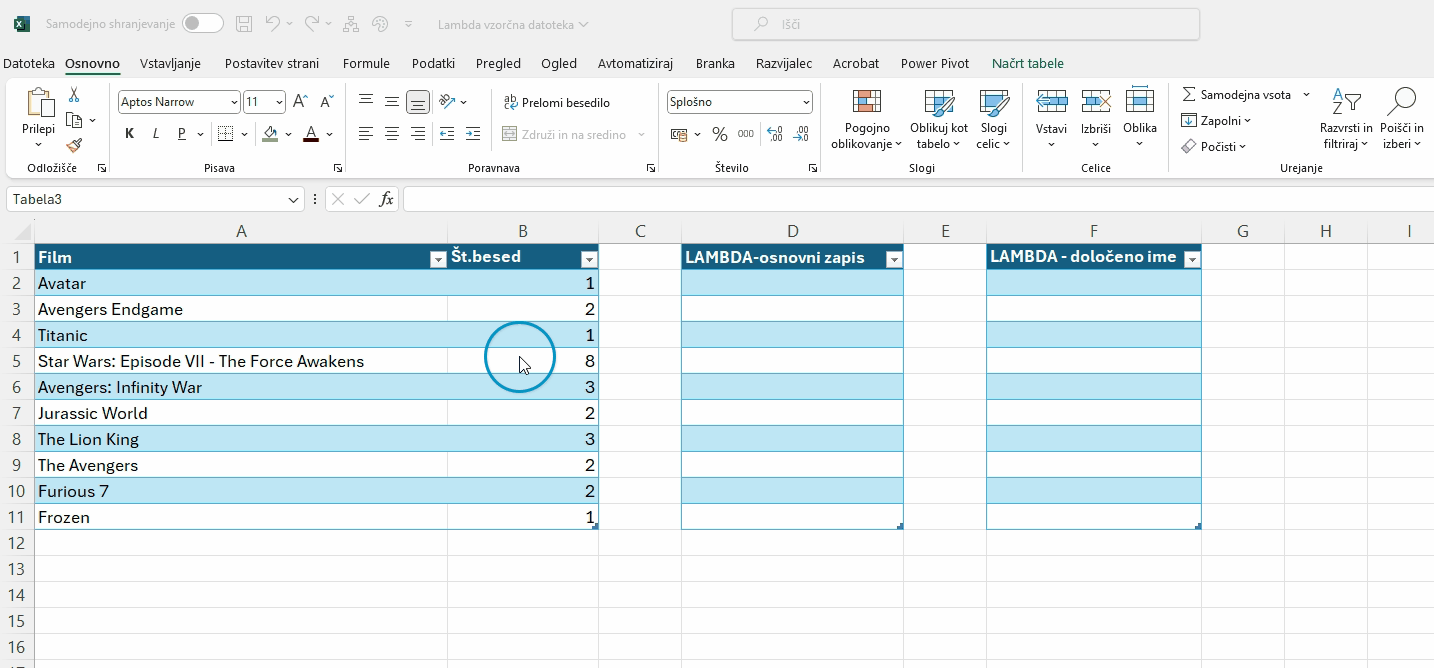Image resolution: width=1434 pixels, height=668 pixels.
Task: Click the search box Išči
Action: 965,24
